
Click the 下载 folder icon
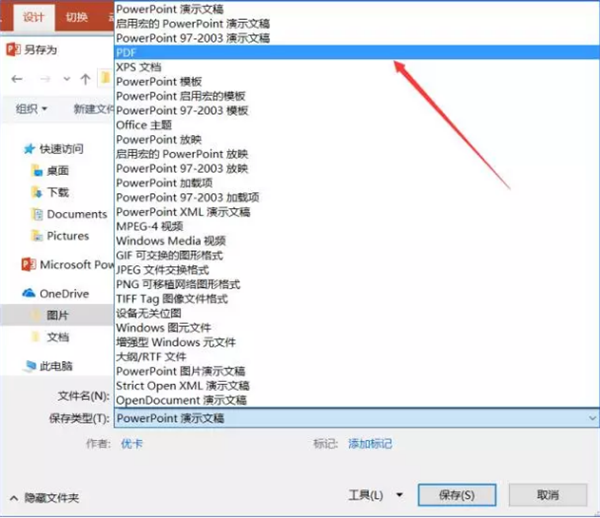tap(37, 192)
